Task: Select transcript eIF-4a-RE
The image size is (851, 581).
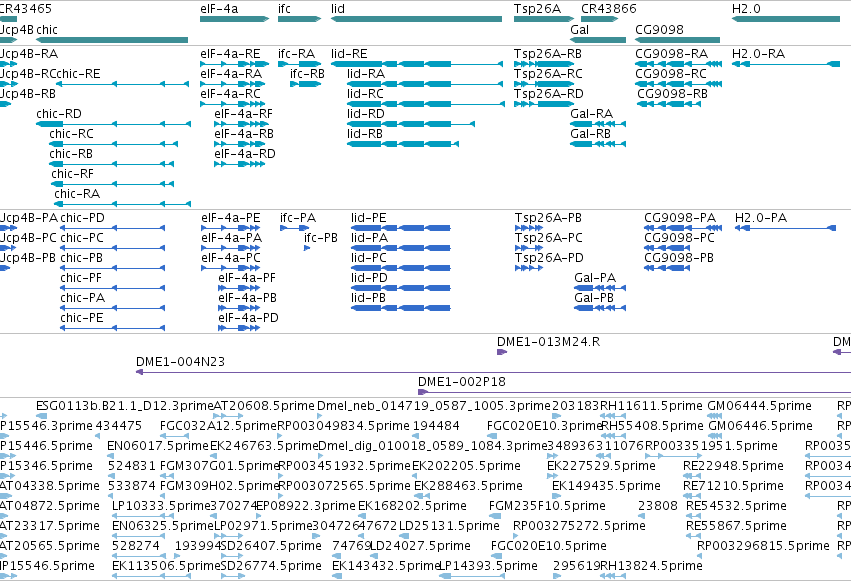Action: click(x=232, y=64)
